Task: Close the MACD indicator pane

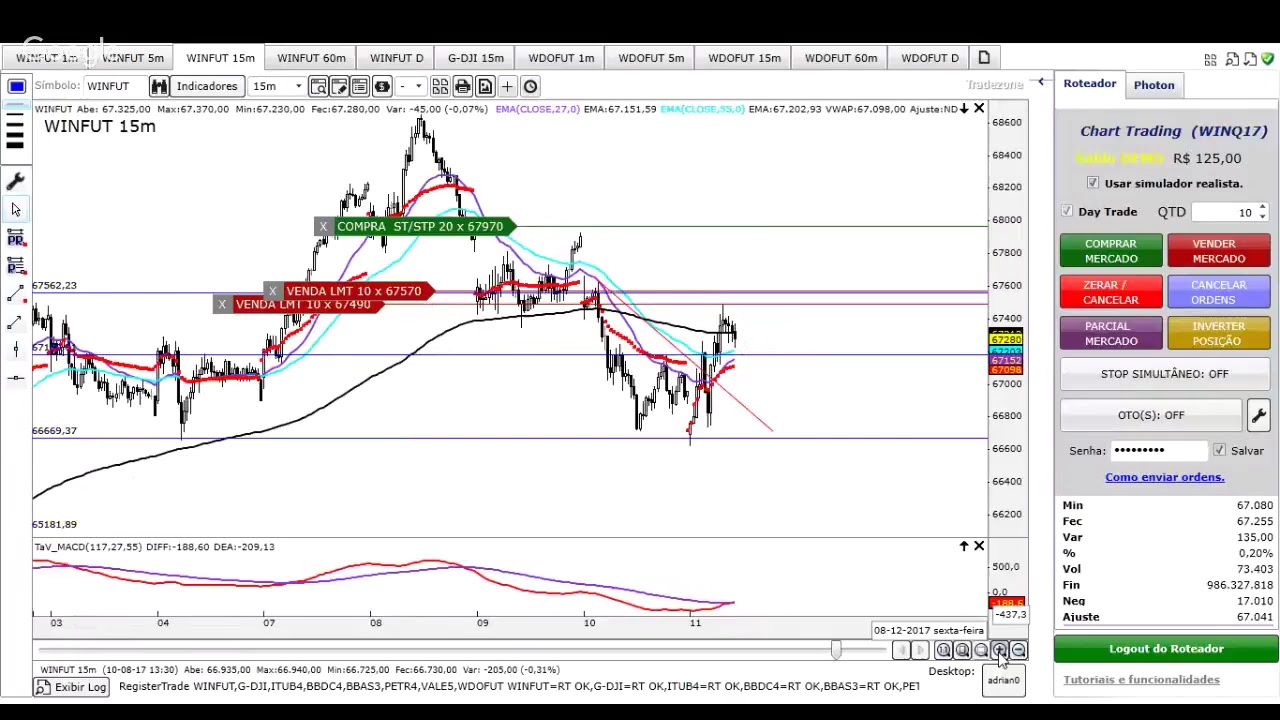Action: pos(979,546)
